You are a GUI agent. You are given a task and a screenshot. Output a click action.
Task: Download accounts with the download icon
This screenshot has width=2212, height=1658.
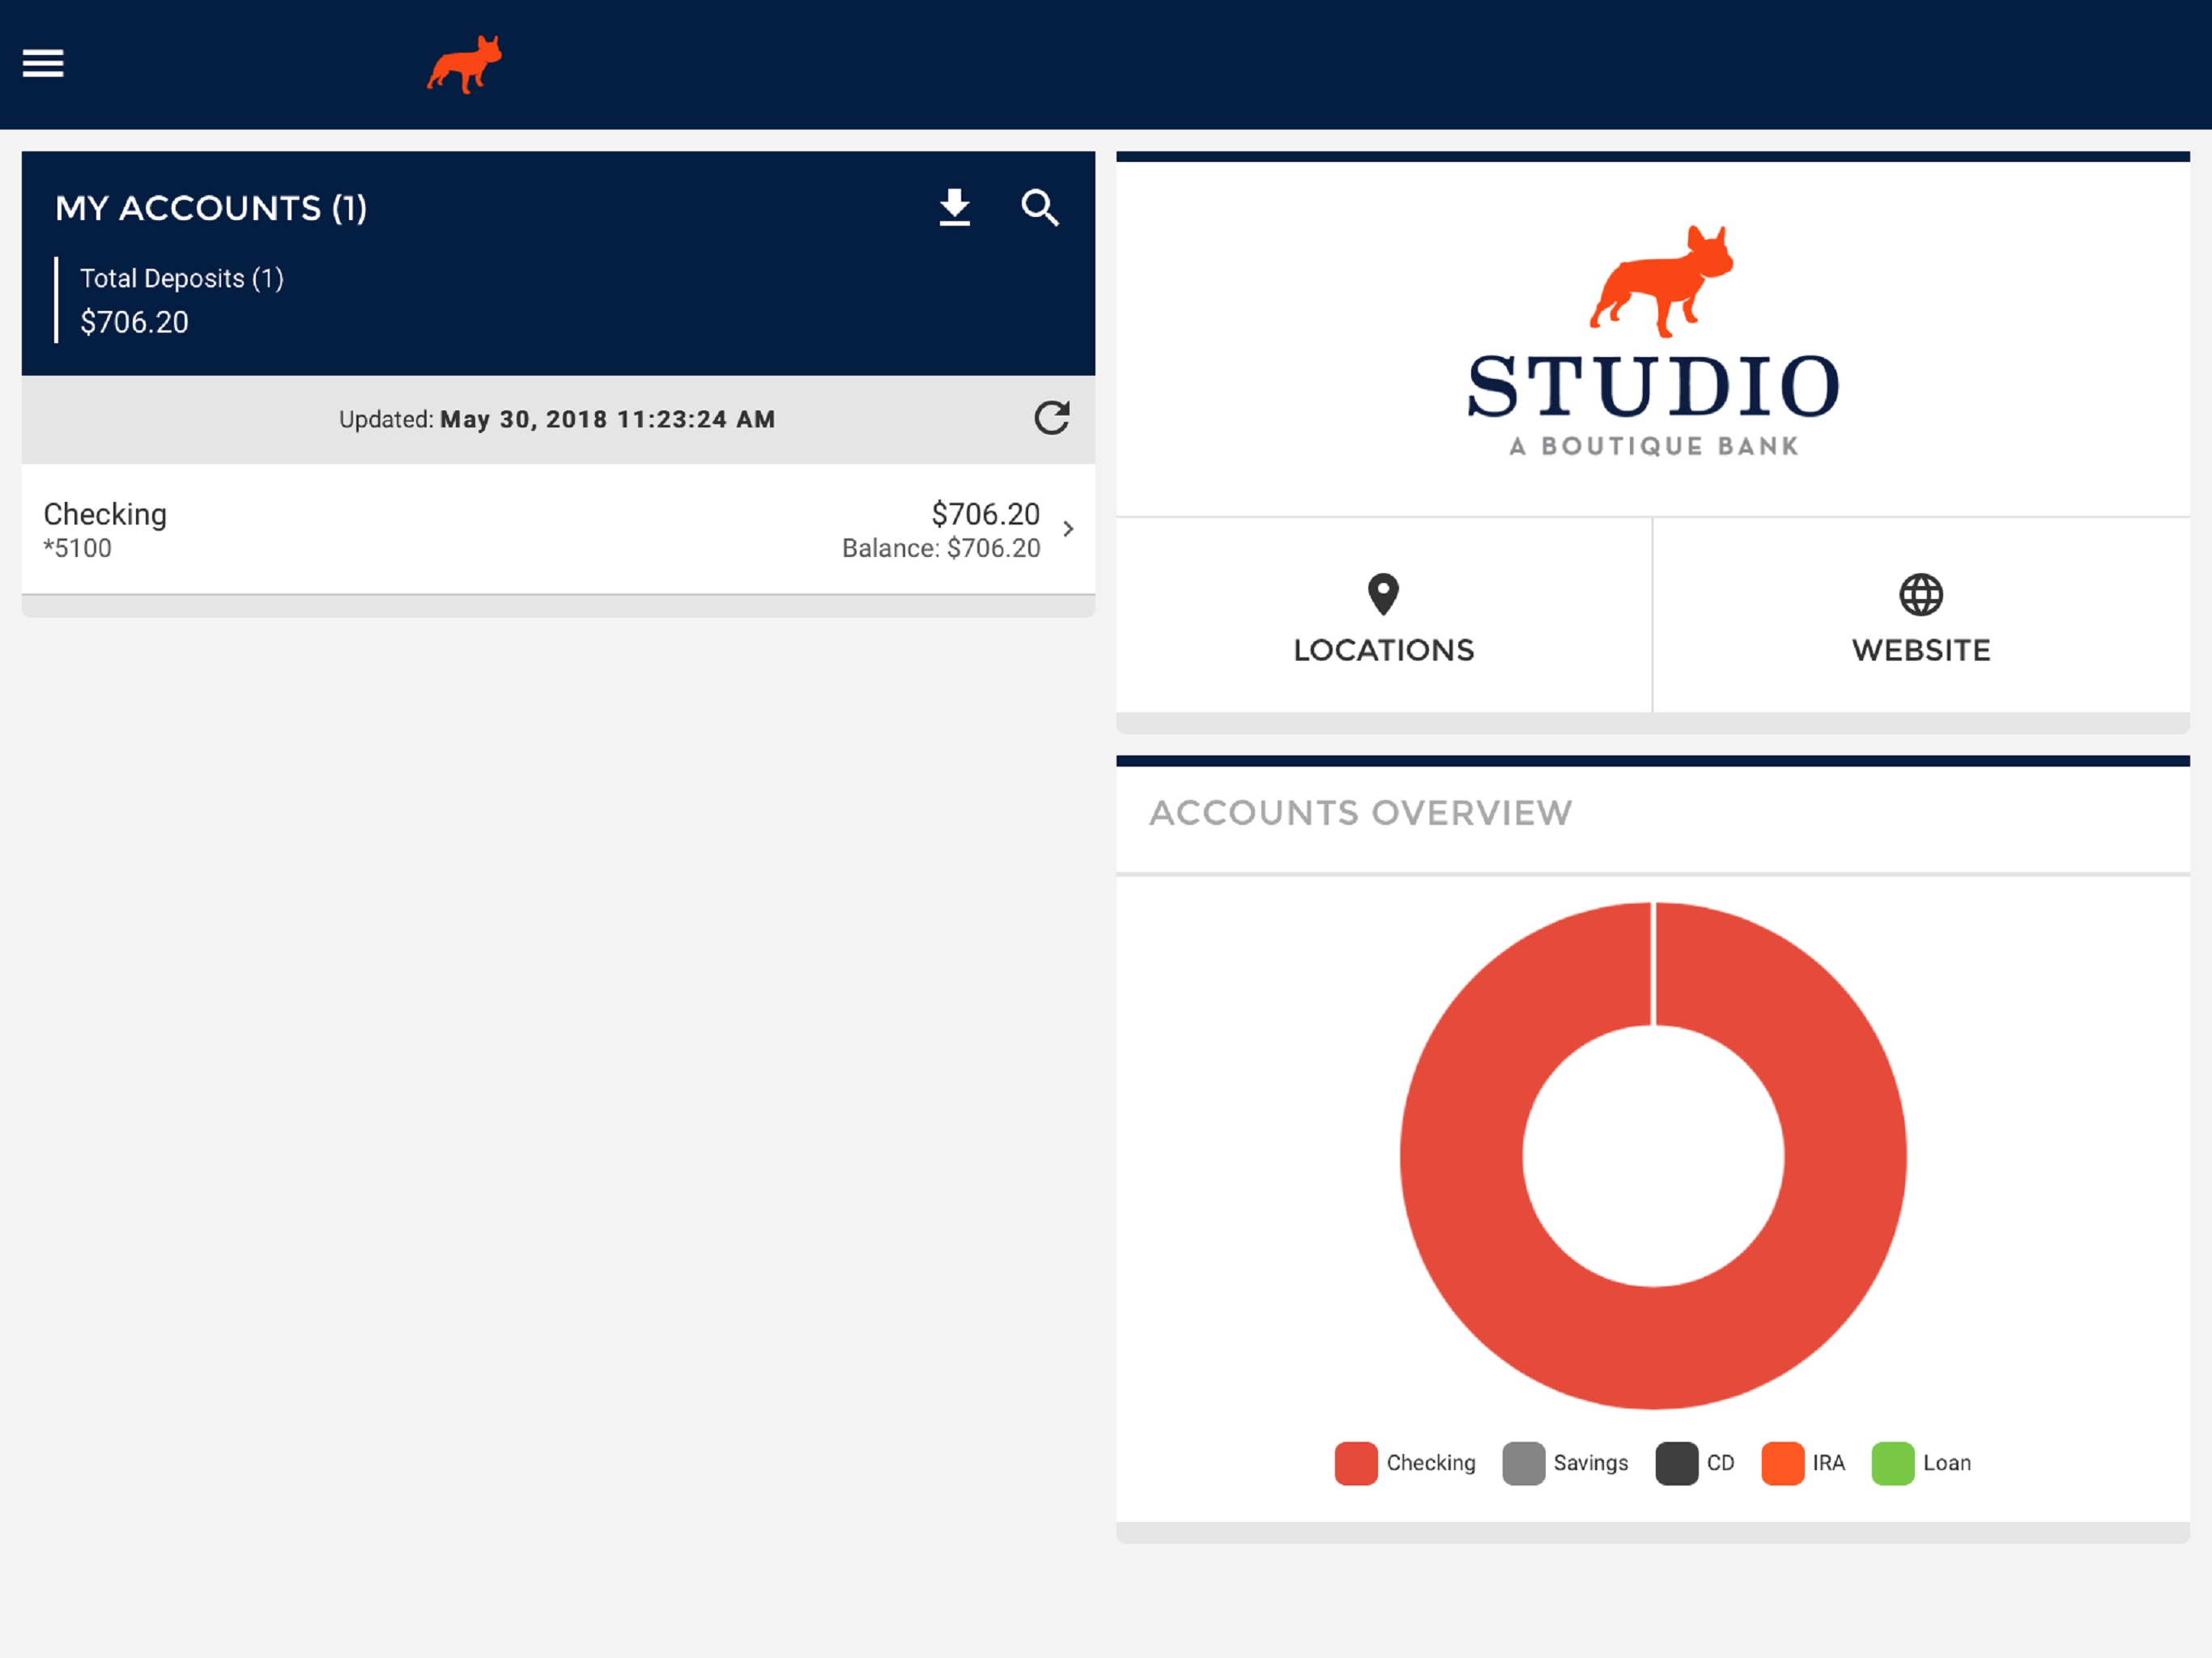coord(955,208)
